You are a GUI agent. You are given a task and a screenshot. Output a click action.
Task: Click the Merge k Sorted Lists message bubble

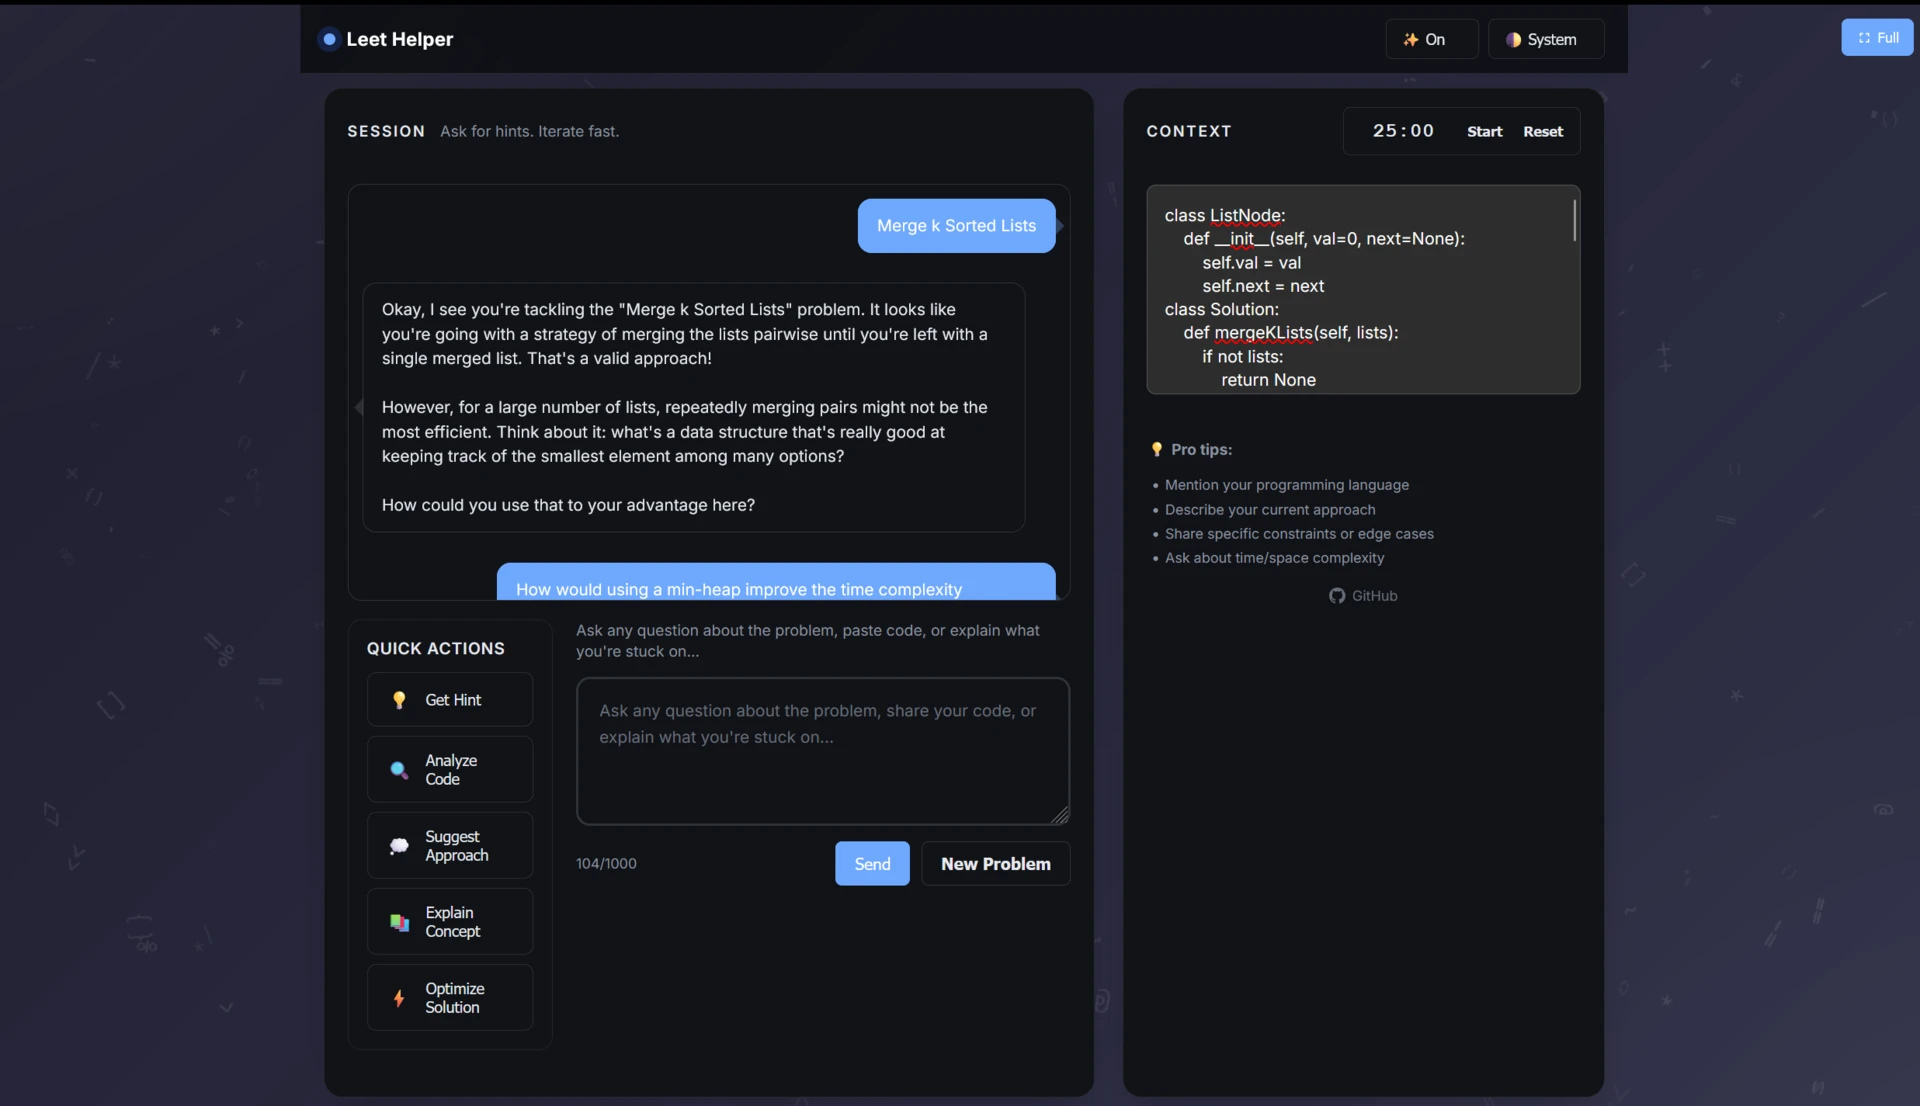tap(956, 226)
